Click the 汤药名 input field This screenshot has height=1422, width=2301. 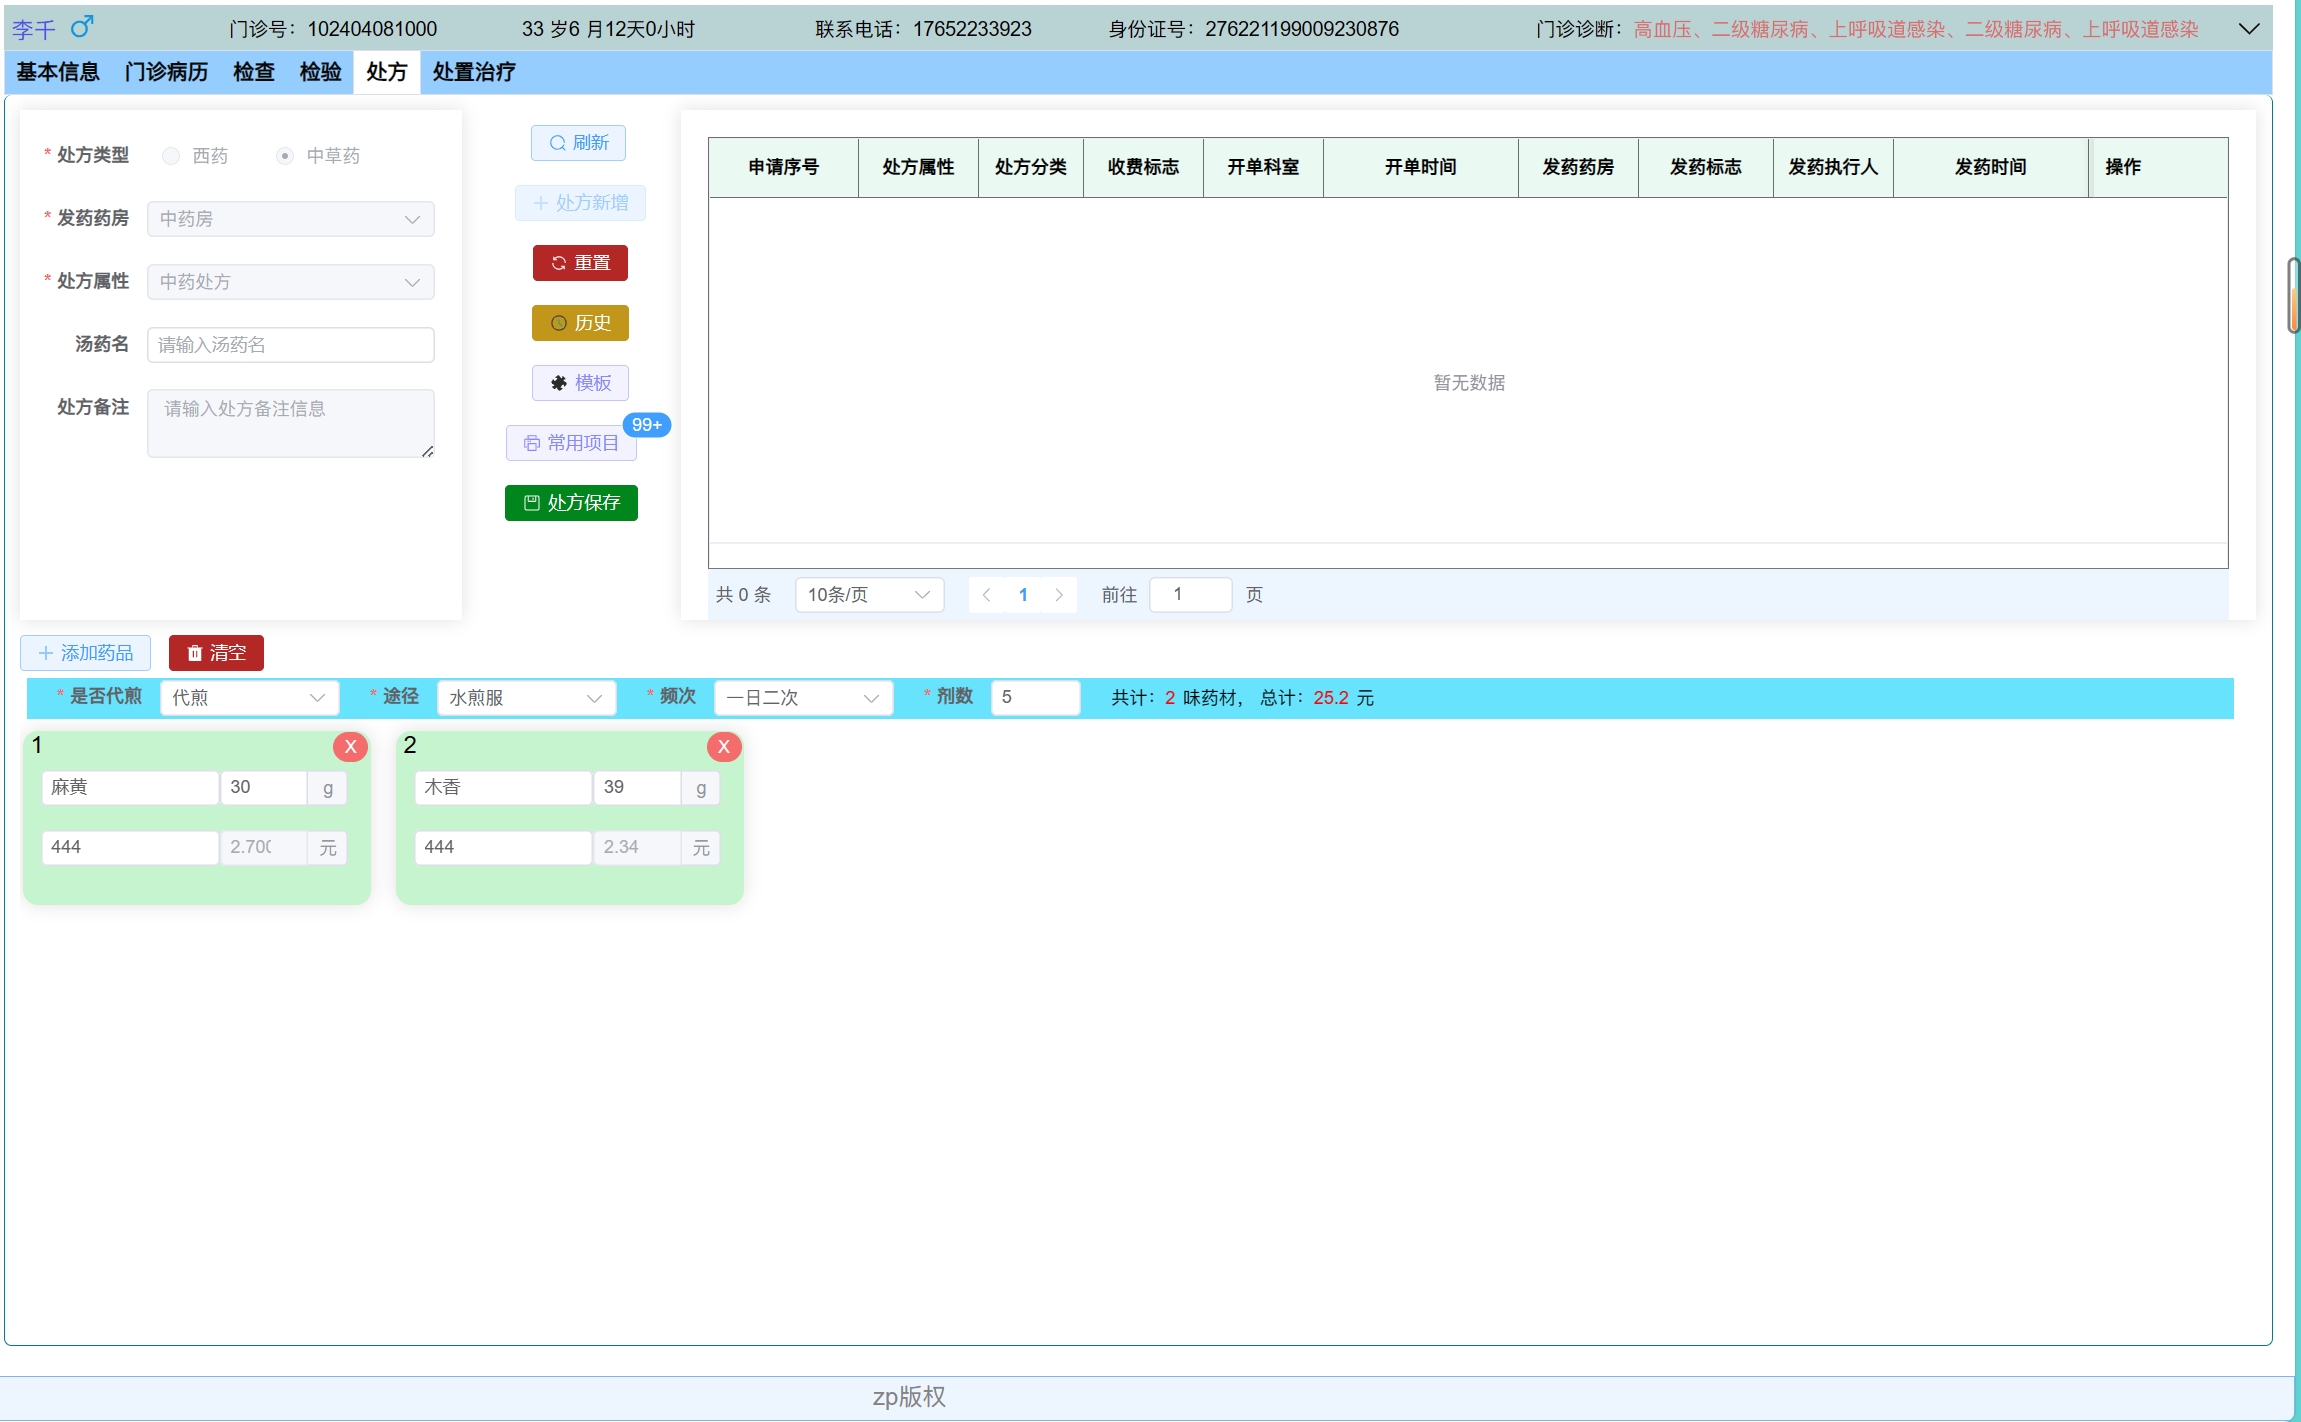click(290, 345)
